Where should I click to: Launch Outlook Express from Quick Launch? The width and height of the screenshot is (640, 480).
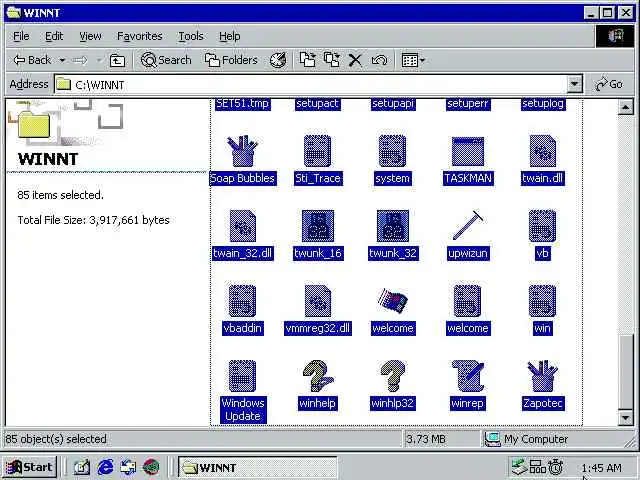click(x=128, y=467)
